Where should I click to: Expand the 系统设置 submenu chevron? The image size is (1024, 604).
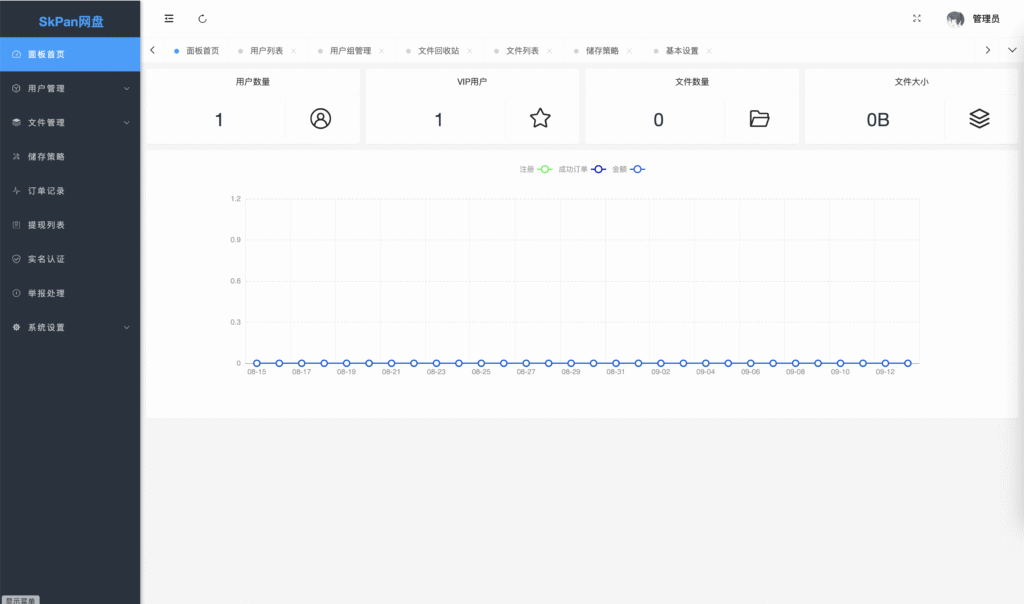pyautogui.click(x=127, y=327)
